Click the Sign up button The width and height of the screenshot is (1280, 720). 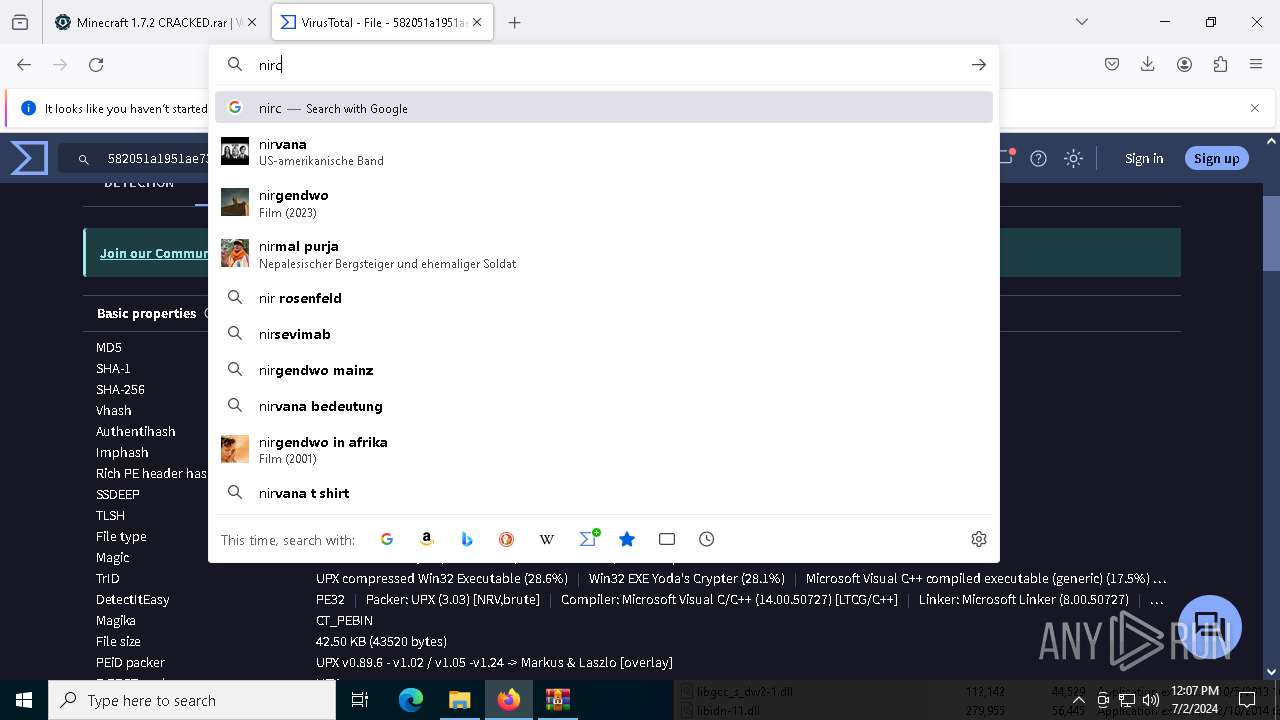[x=1216, y=158]
